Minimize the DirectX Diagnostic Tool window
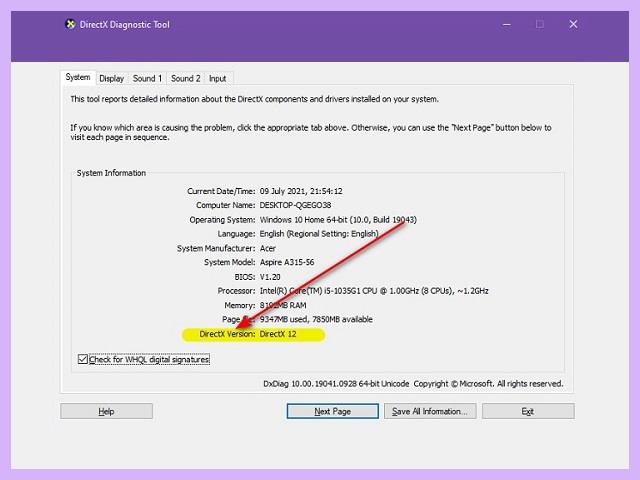This screenshot has width=640, height=480. click(x=507, y=24)
